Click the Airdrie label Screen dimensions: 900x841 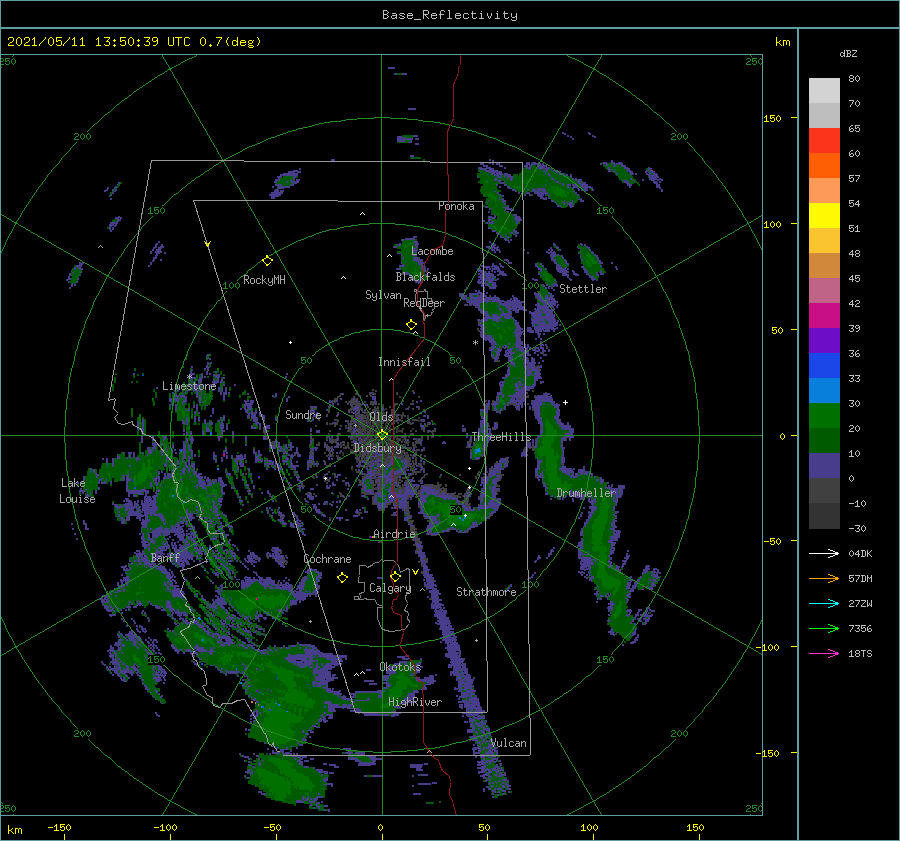[394, 534]
